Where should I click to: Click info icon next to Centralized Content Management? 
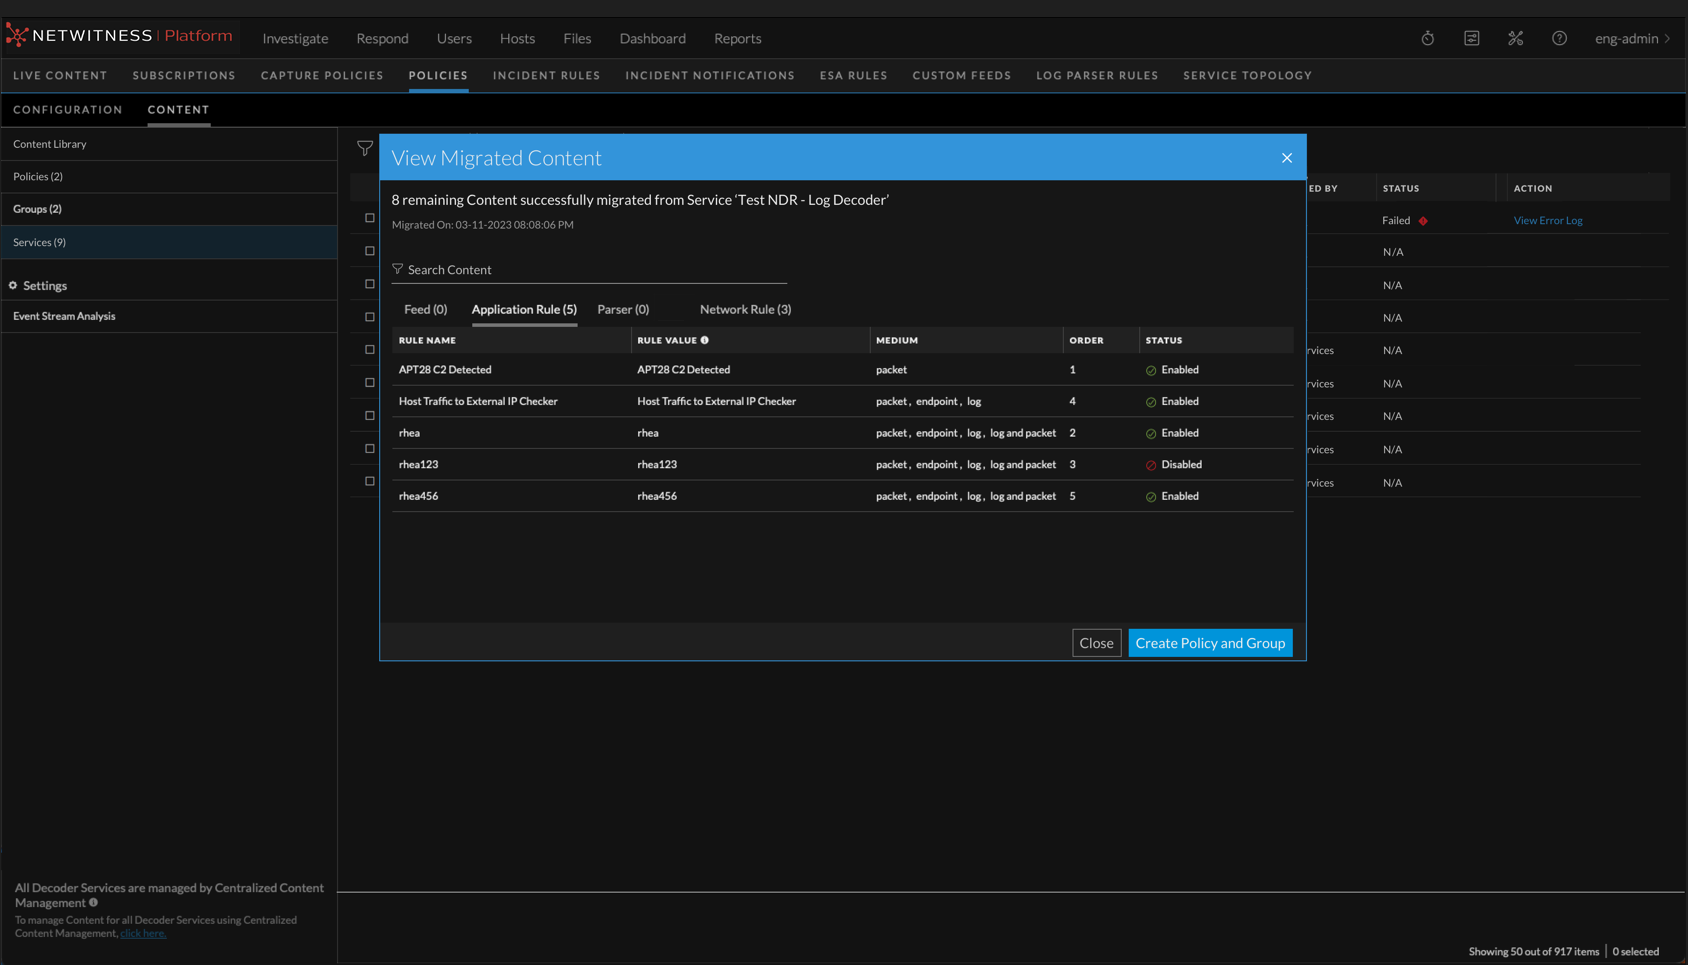(94, 902)
